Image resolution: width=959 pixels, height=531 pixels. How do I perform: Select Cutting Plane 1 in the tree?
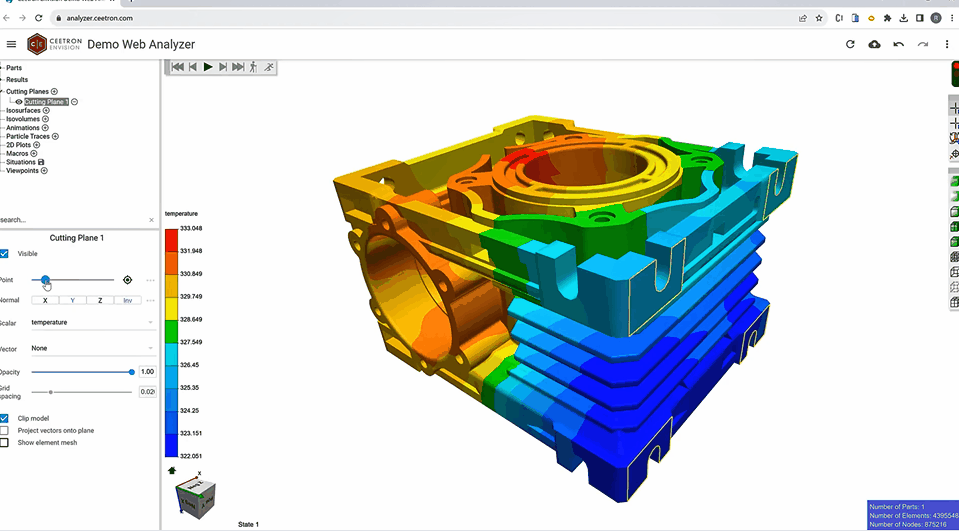(x=46, y=102)
